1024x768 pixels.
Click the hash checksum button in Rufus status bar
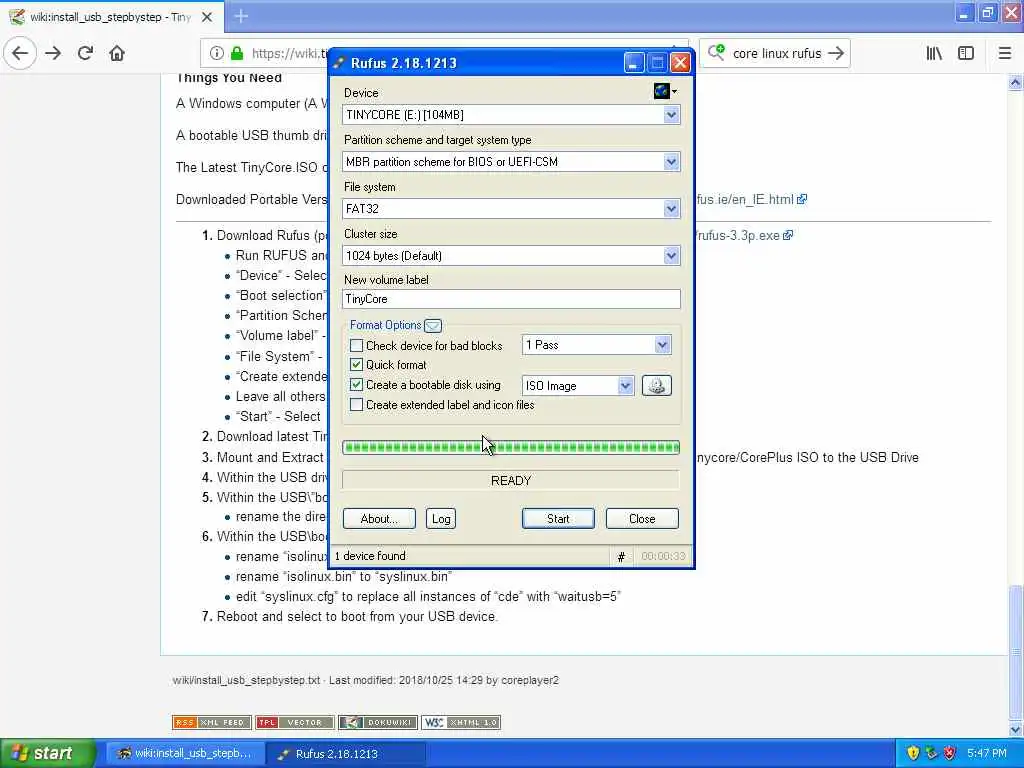click(x=621, y=556)
